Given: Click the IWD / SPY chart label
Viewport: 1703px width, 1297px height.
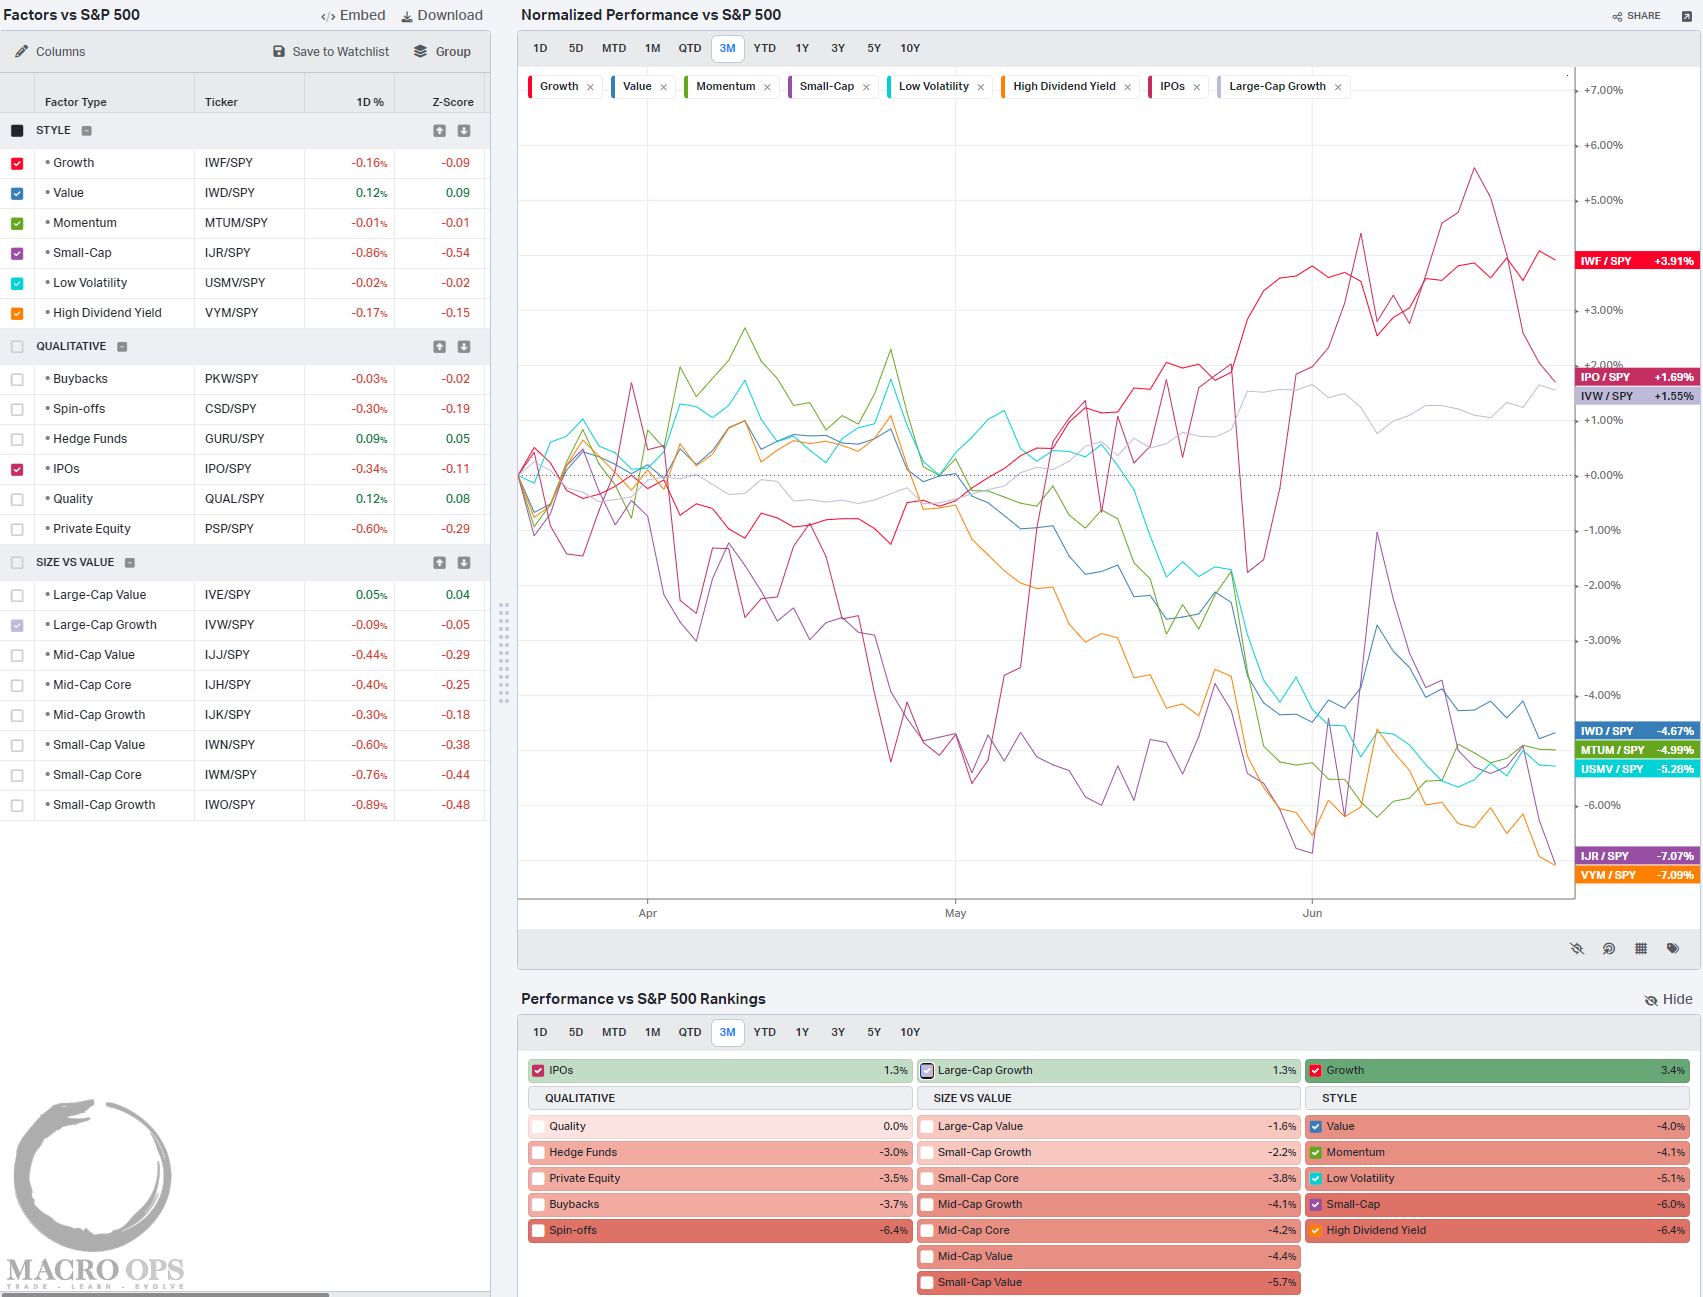Looking at the screenshot, I should click(x=1636, y=731).
